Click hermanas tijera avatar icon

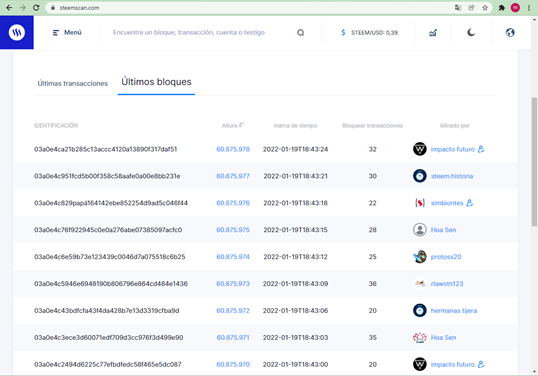point(420,310)
